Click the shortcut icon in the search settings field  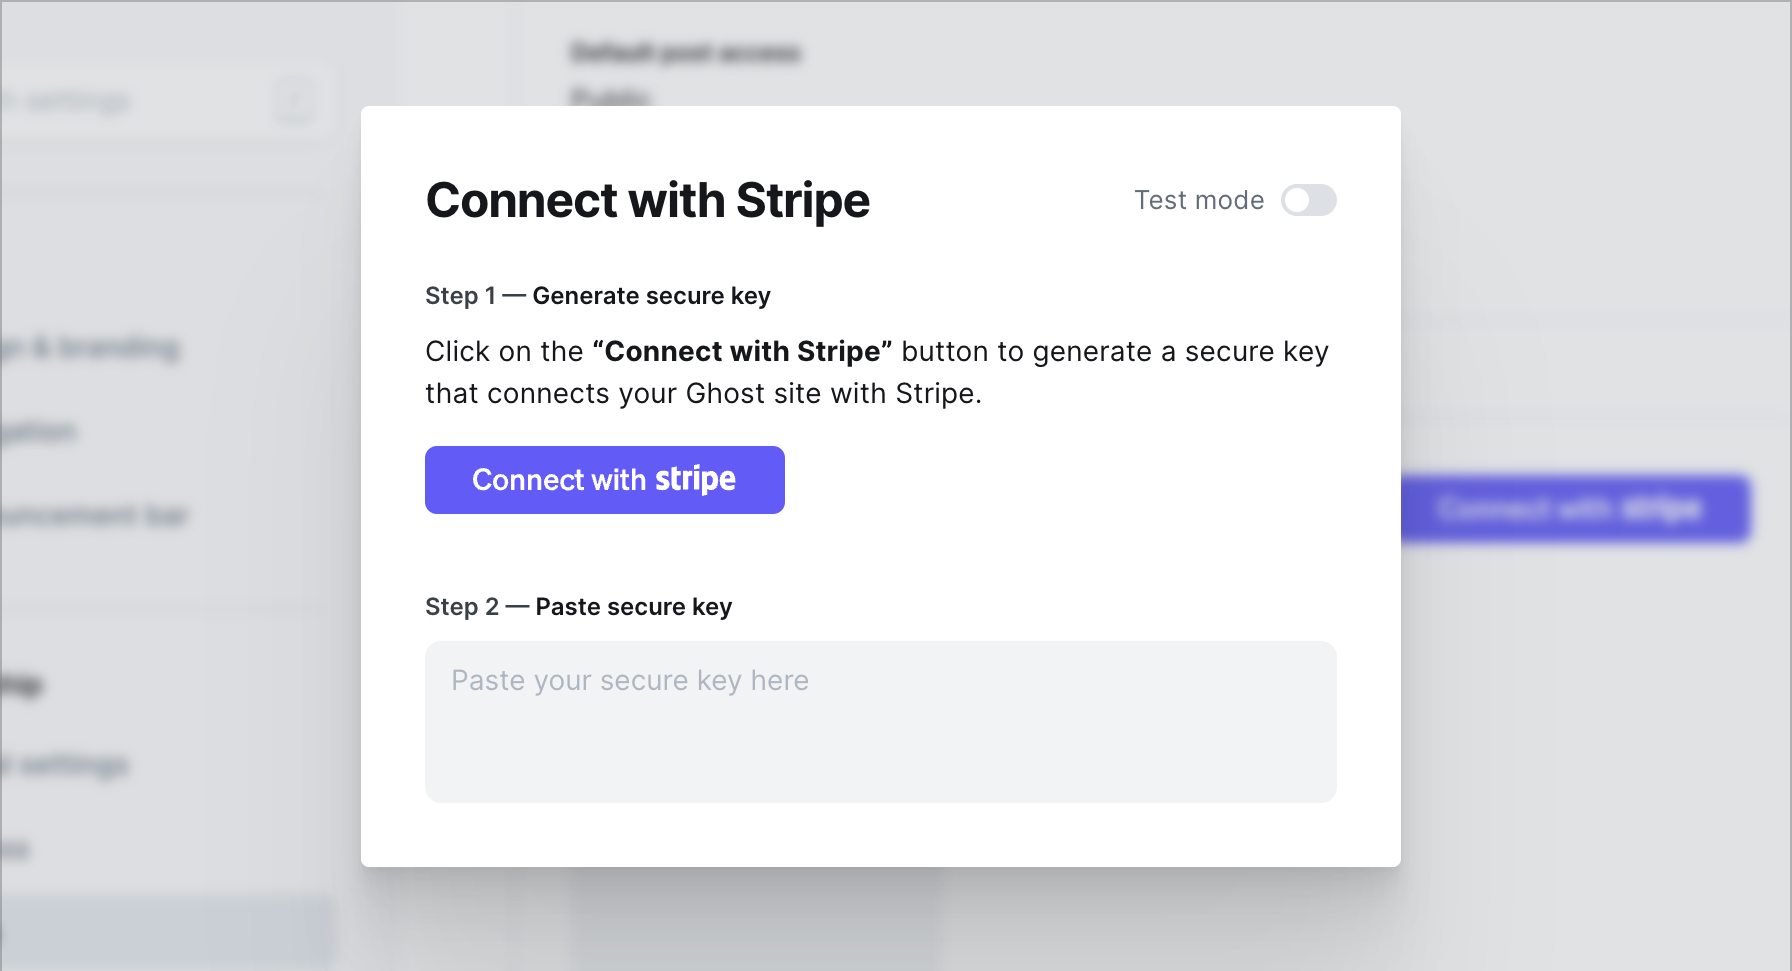click(294, 101)
